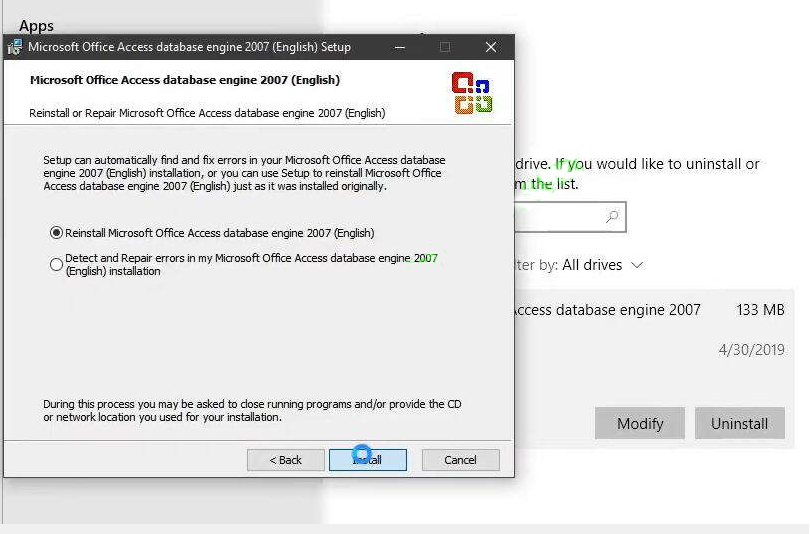Screen dimensions: 810x534
Task: Click the Install button in Setup dialog
Action: point(368,460)
